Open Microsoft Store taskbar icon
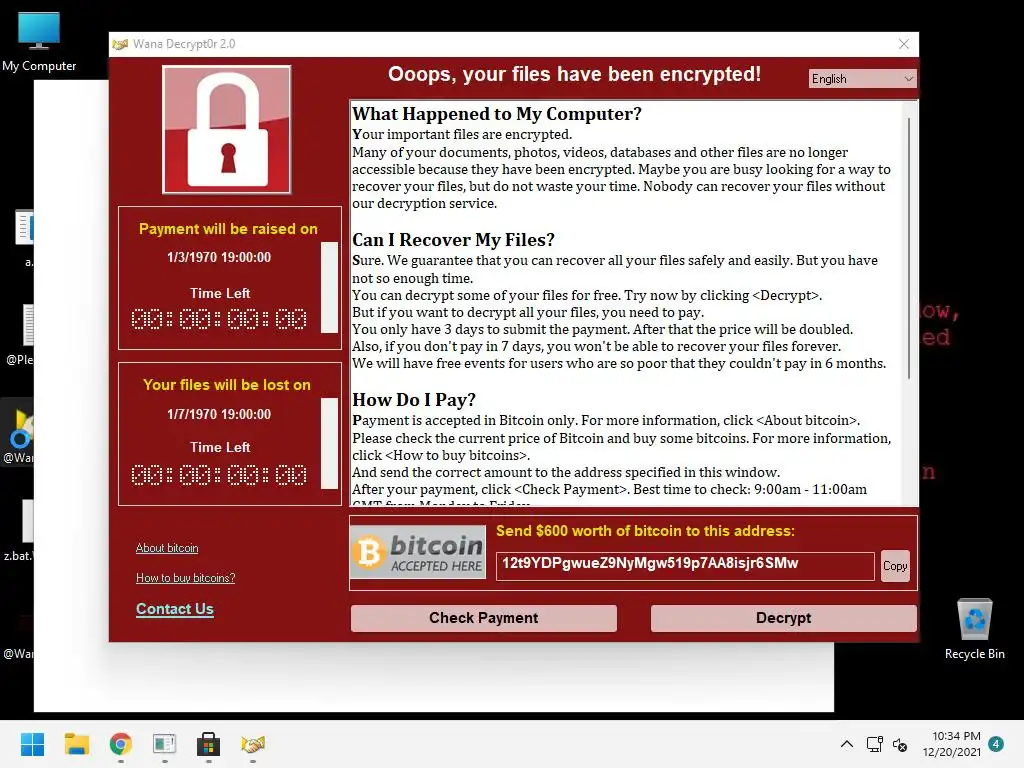1024x768 pixels. pos(208,744)
